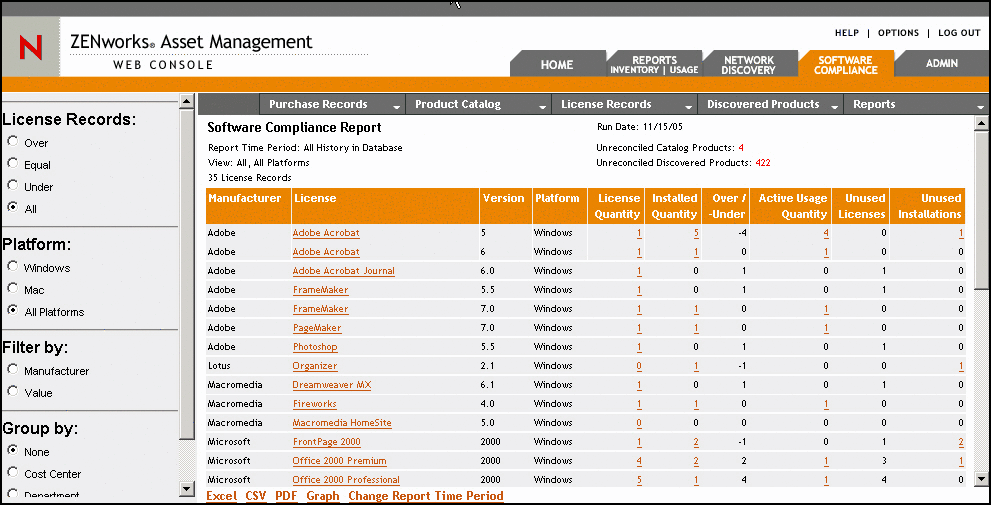The image size is (991, 505).
Task: Open Reports USAGE section
Action: pos(683,70)
